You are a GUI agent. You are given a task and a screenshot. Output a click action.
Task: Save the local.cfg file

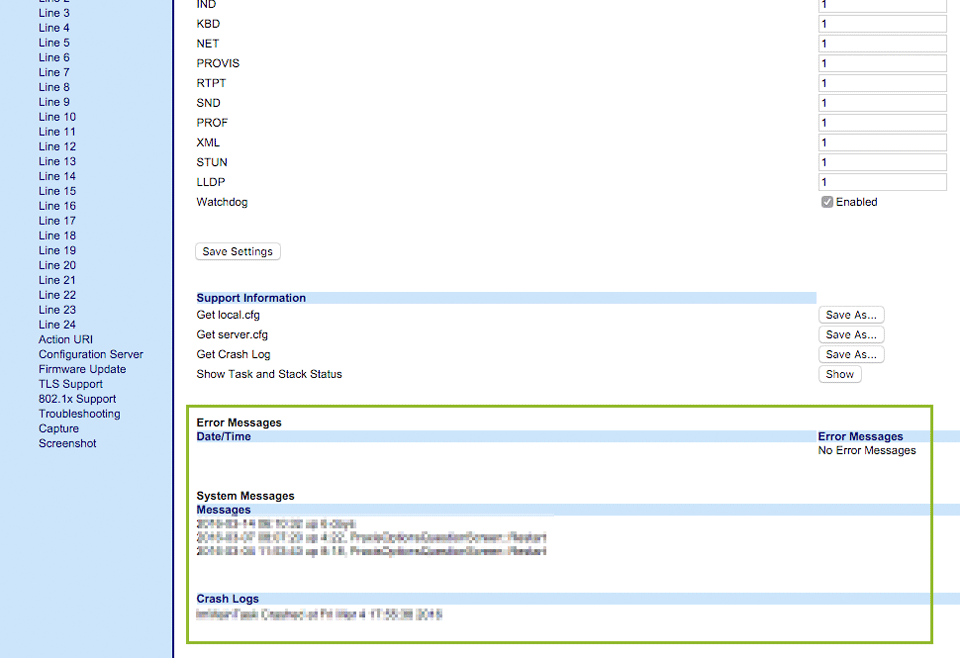(x=851, y=315)
